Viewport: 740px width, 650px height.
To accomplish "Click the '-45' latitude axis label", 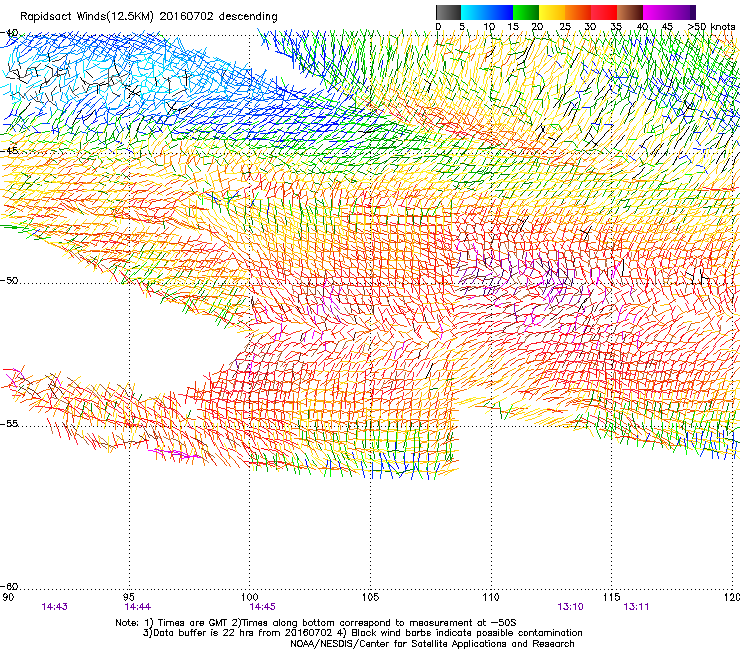I will coord(9,151).
